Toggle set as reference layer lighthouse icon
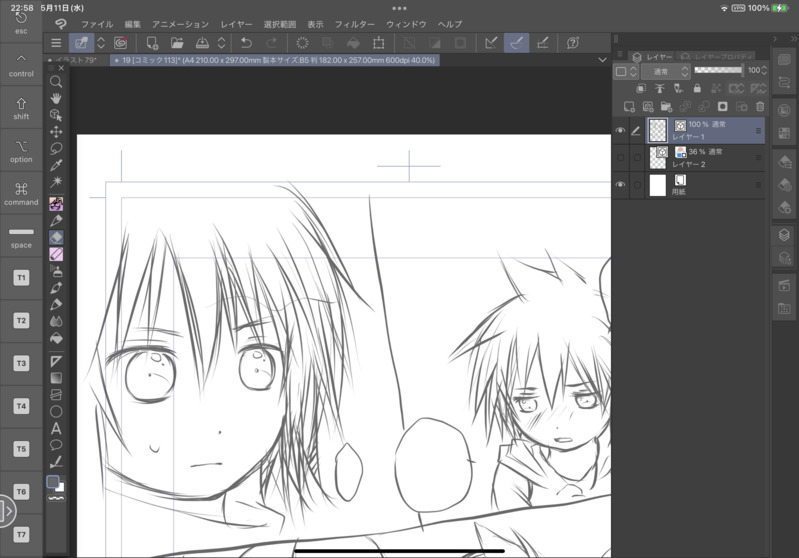This screenshot has width=799, height=558. coord(659,89)
